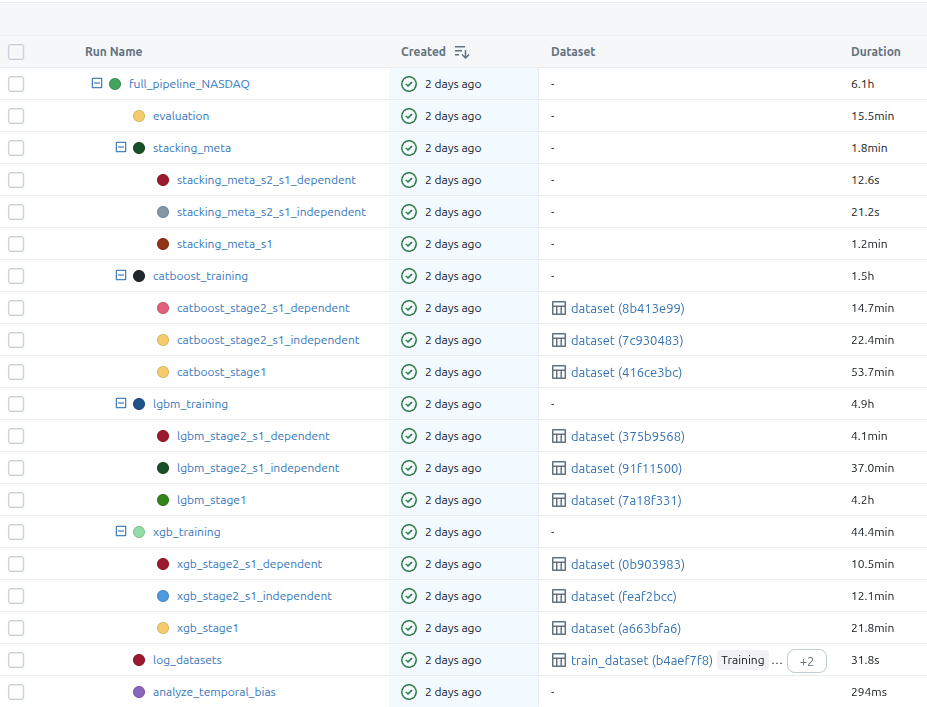Click the table icon next to train_dataset
The image size is (927, 707).
pyautogui.click(x=559, y=660)
